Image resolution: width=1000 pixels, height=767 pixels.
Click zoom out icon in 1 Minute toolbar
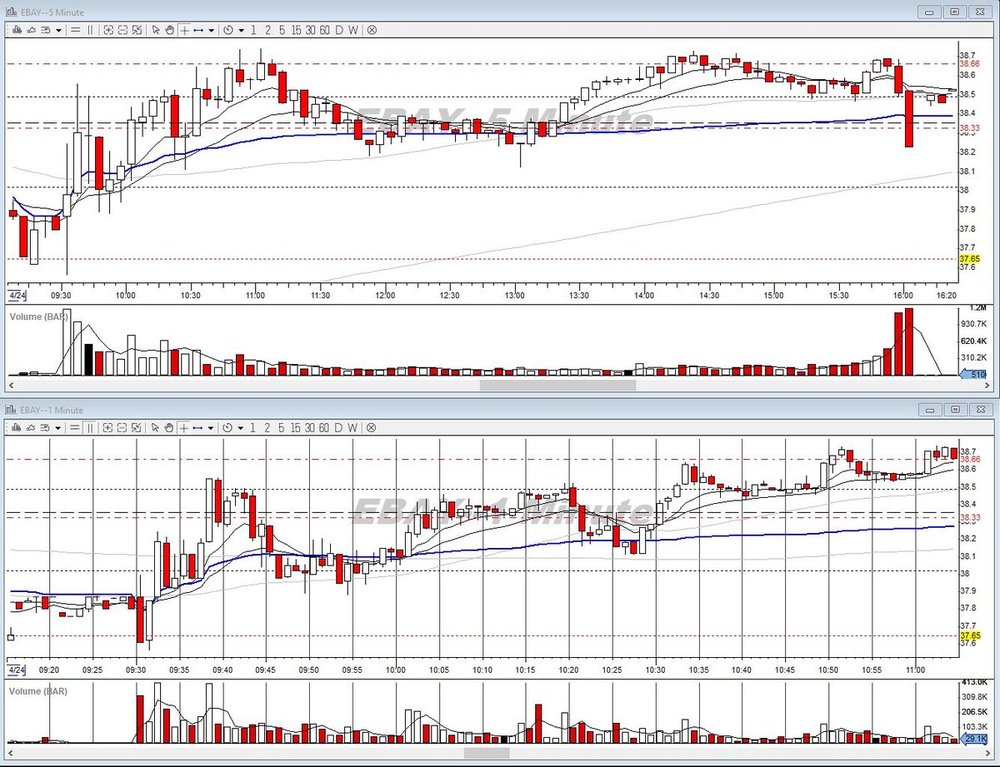pyautogui.click(x=122, y=427)
